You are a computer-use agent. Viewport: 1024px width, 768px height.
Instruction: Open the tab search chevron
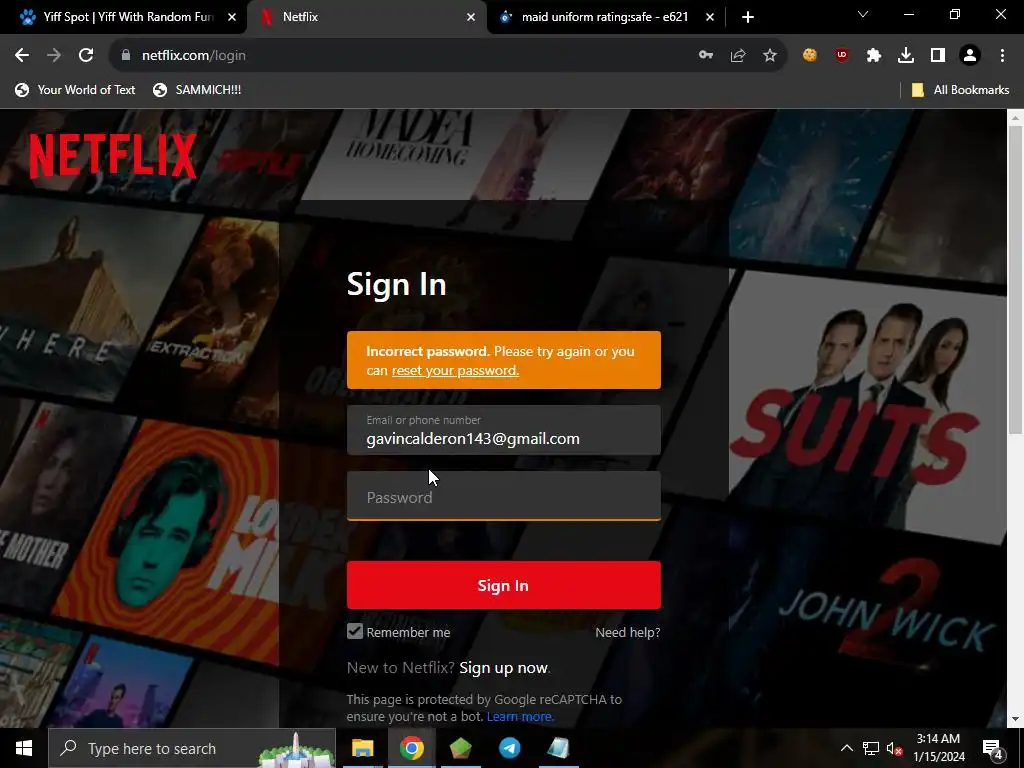click(x=863, y=14)
